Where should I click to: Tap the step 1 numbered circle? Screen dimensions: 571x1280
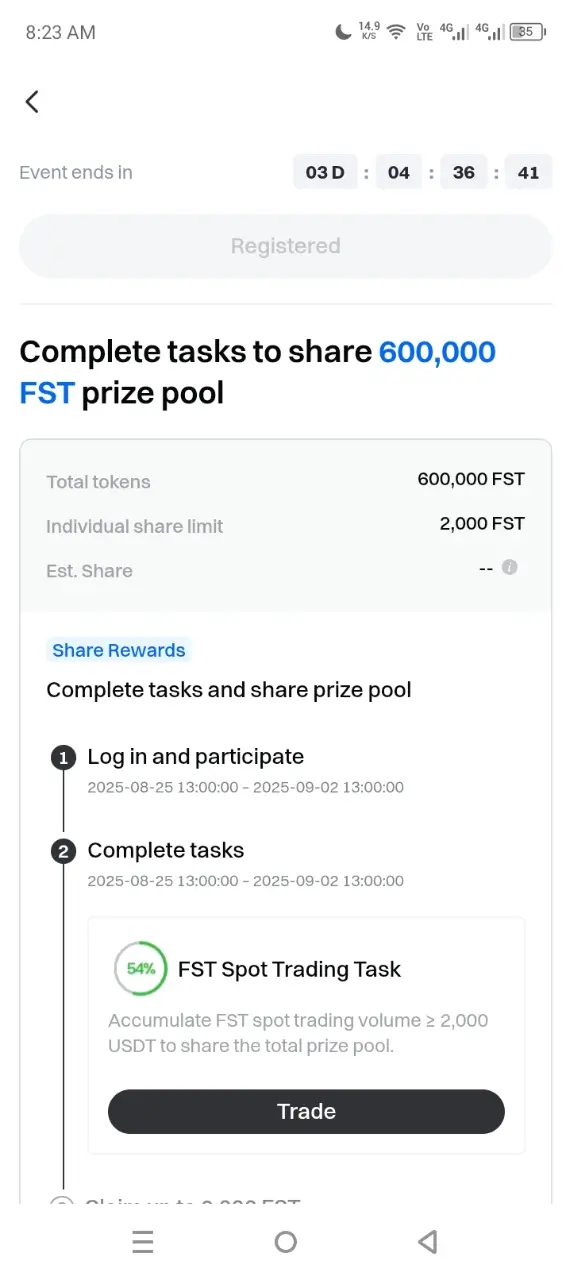pos(63,758)
